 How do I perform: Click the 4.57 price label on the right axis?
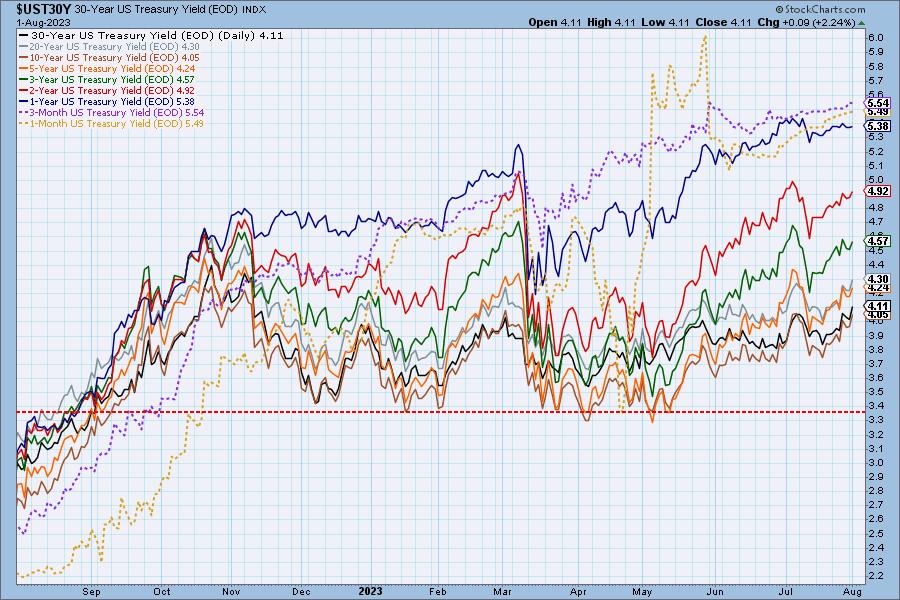878,241
